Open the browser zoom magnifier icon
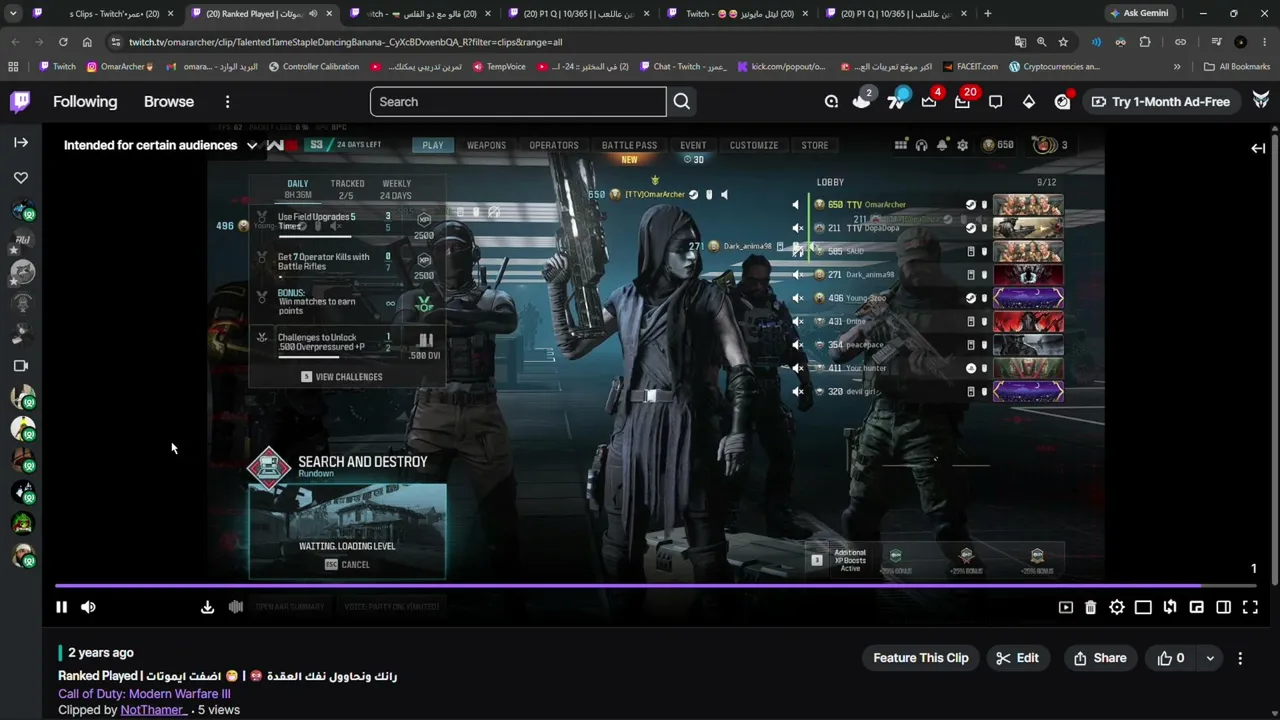 pyautogui.click(x=1042, y=42)
